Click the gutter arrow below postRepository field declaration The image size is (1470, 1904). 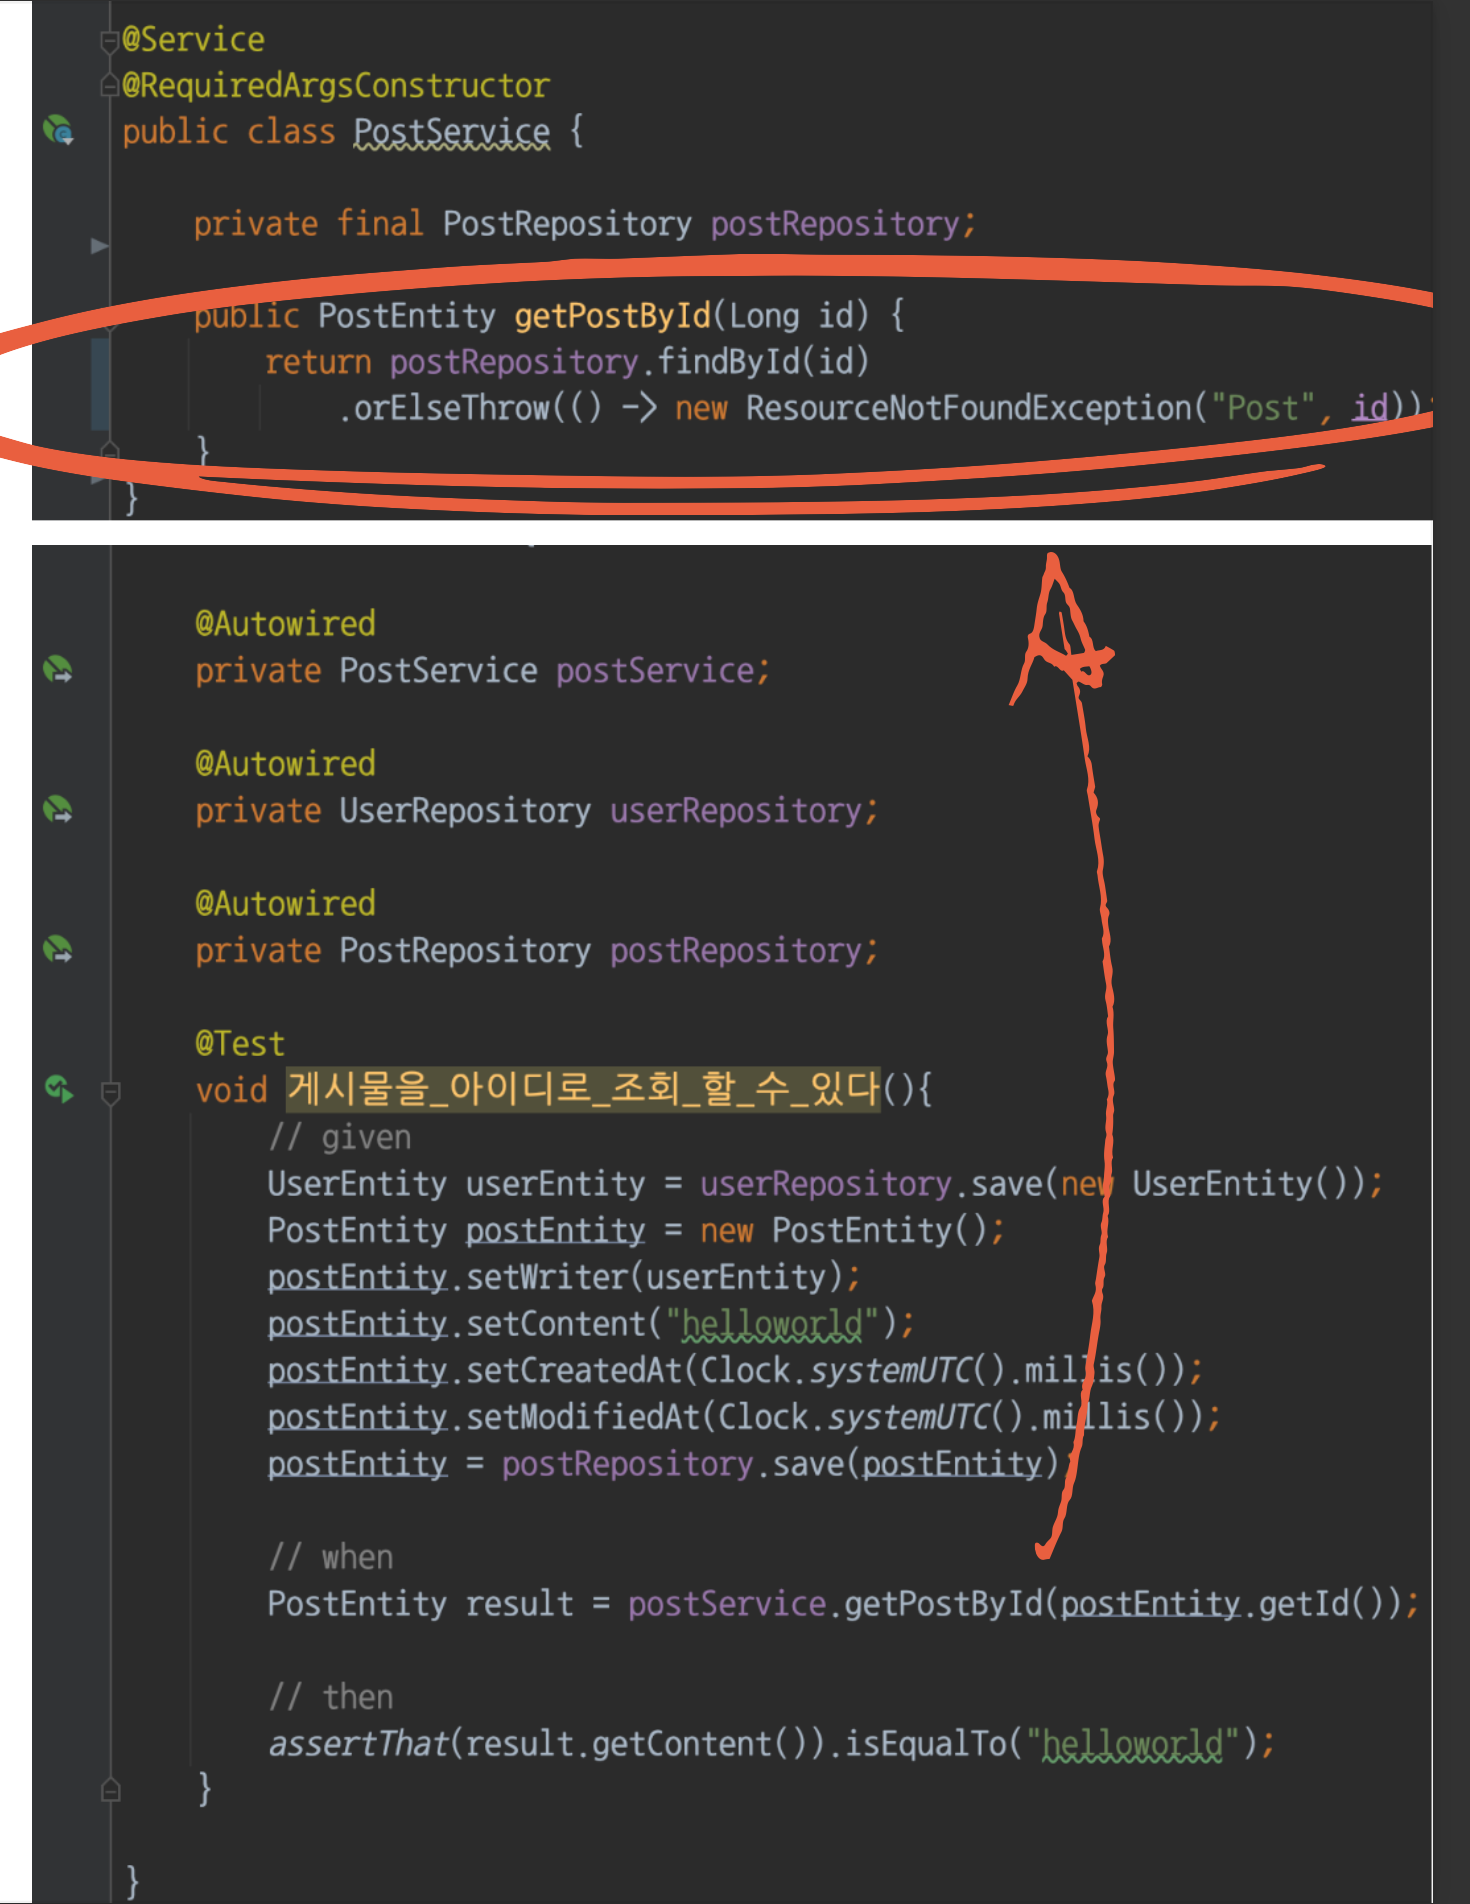pyautogui.click(x=99, y=245)
